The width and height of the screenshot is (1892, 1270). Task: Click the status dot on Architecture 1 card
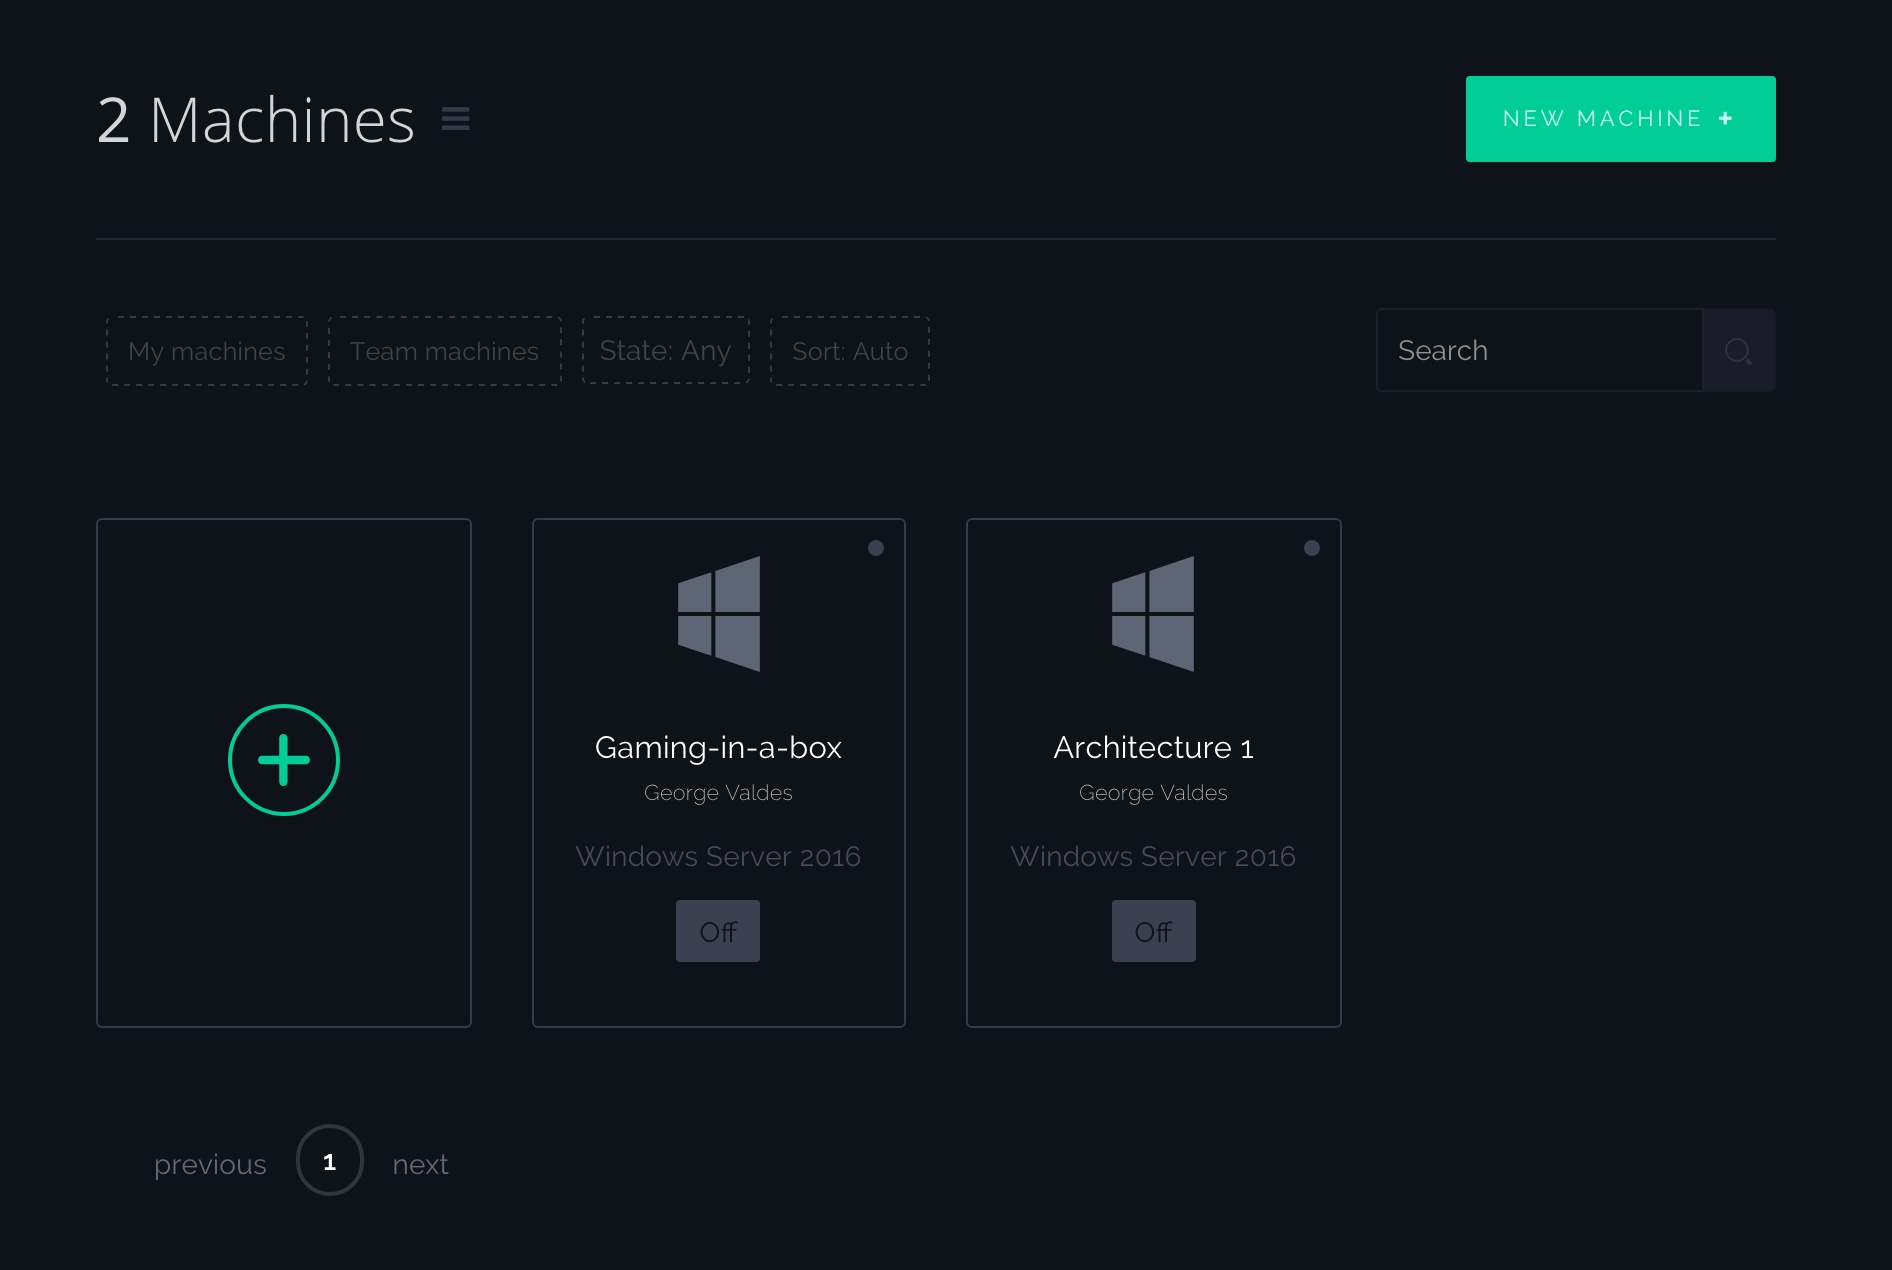point(1312,548)
